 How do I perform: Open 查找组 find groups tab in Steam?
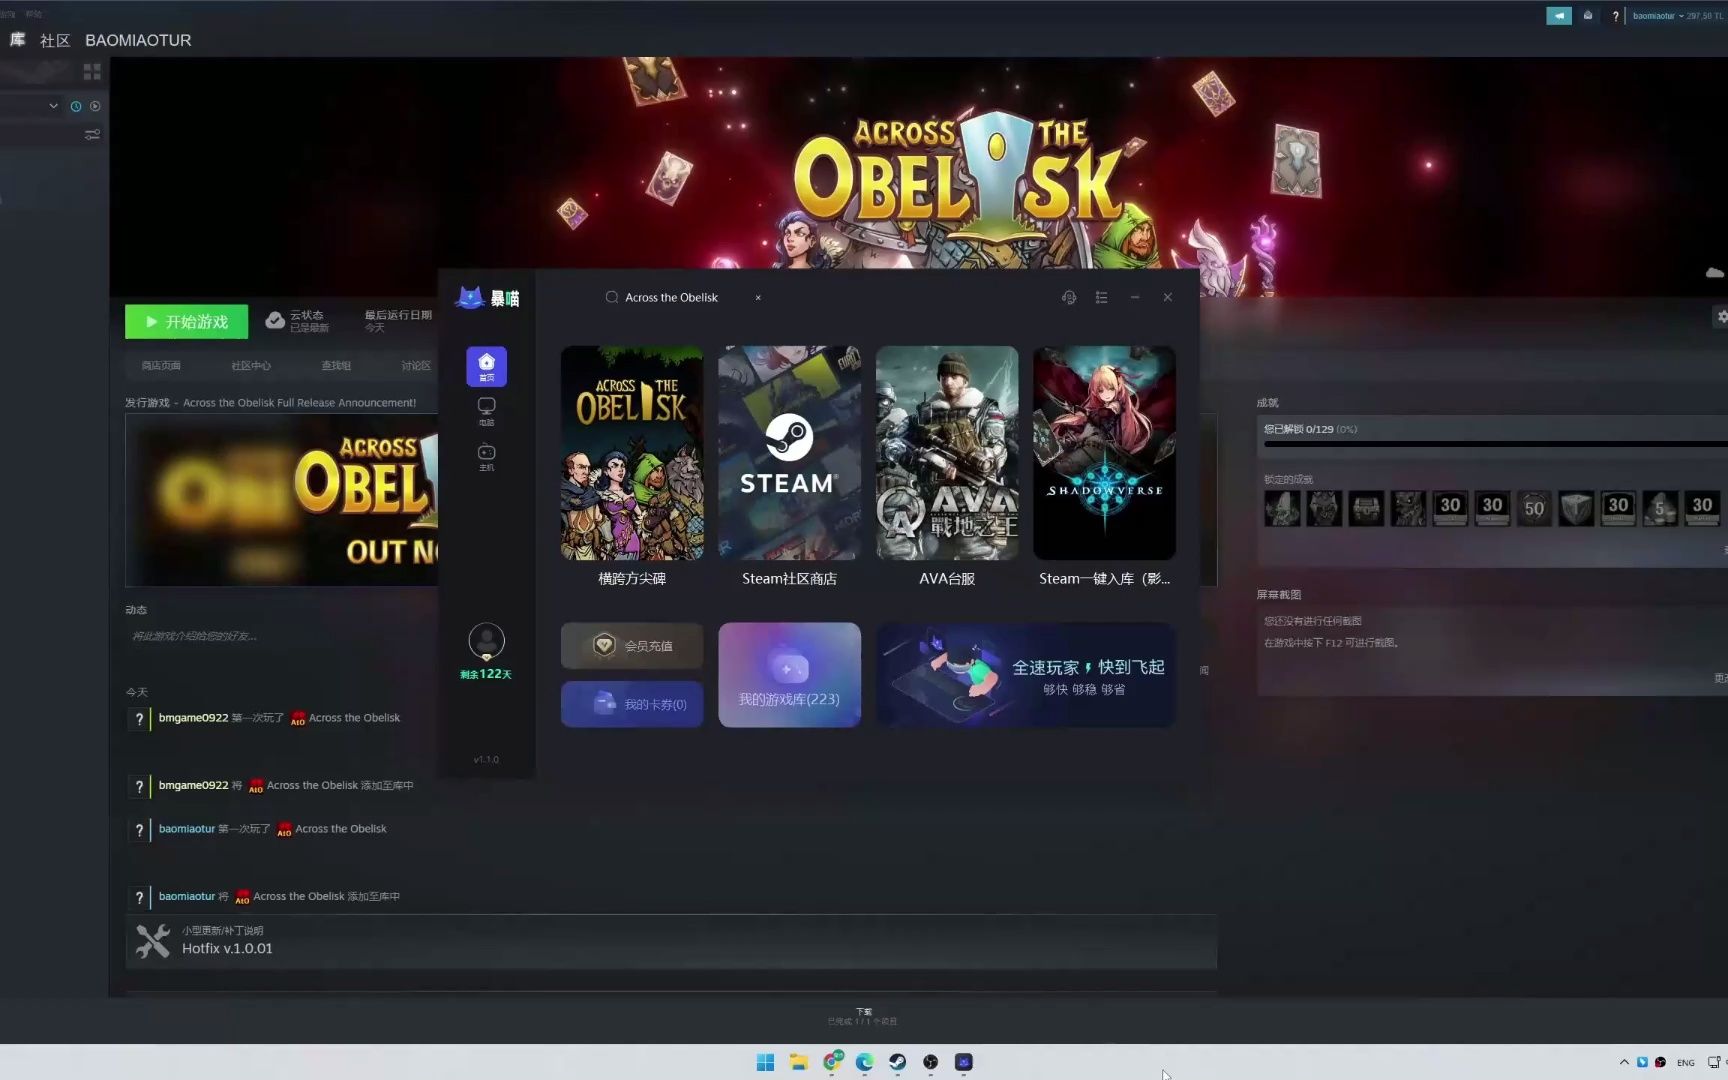(336, 365)
